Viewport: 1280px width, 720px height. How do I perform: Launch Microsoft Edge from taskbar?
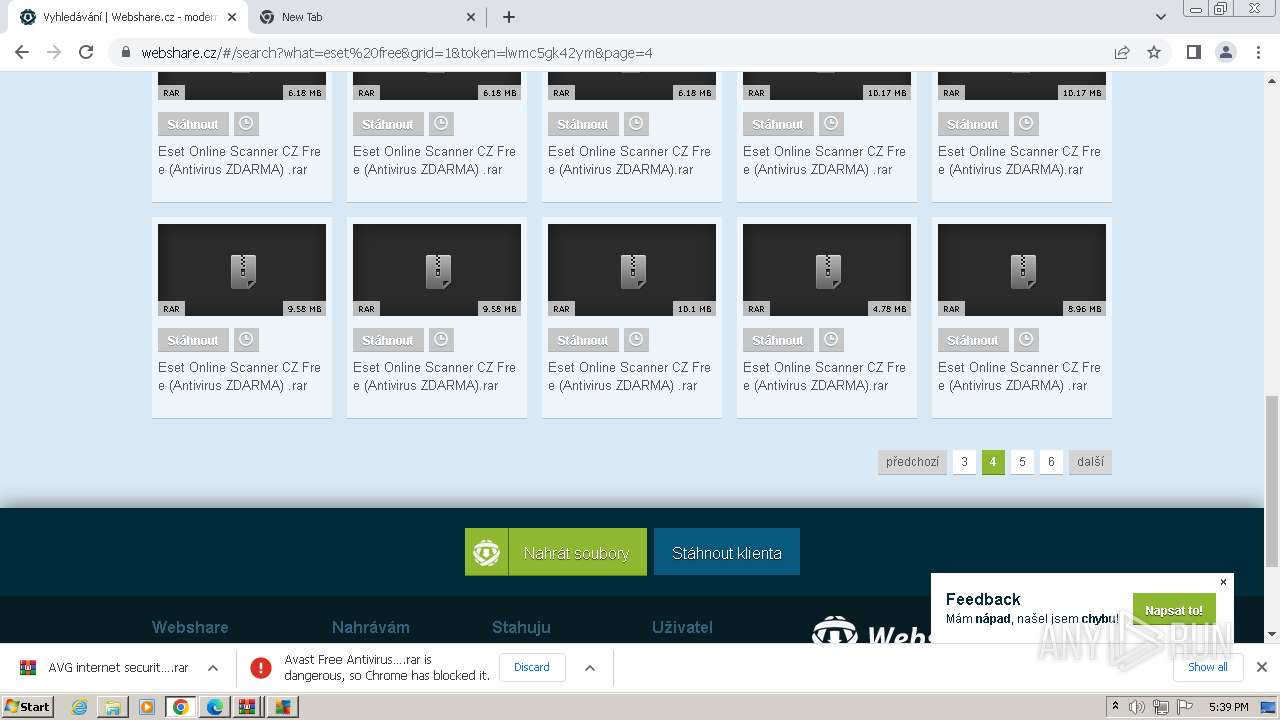tap(215, 707)
